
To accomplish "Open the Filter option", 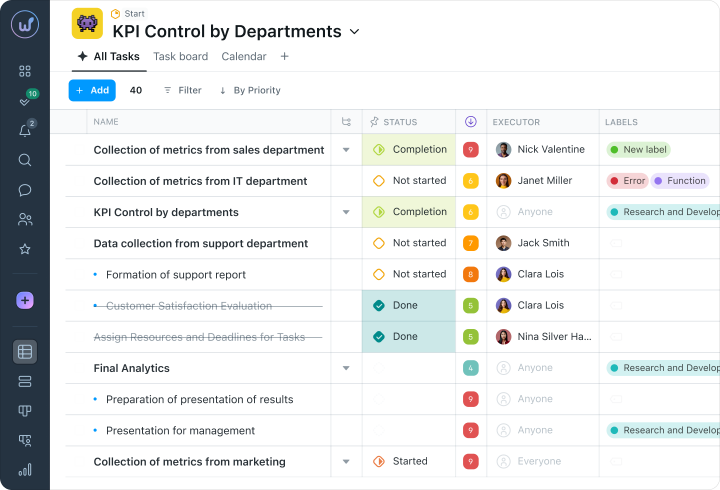I will [x=182, y=90].
